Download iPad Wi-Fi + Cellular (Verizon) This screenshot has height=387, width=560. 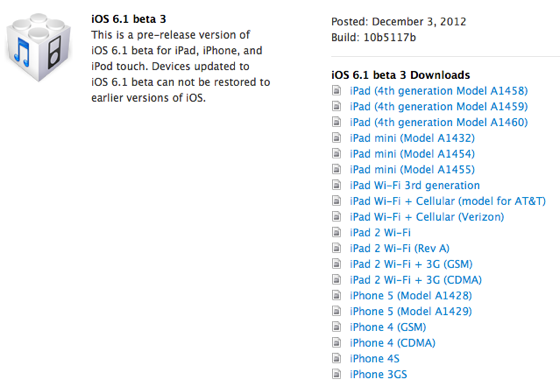pos(427,217)
